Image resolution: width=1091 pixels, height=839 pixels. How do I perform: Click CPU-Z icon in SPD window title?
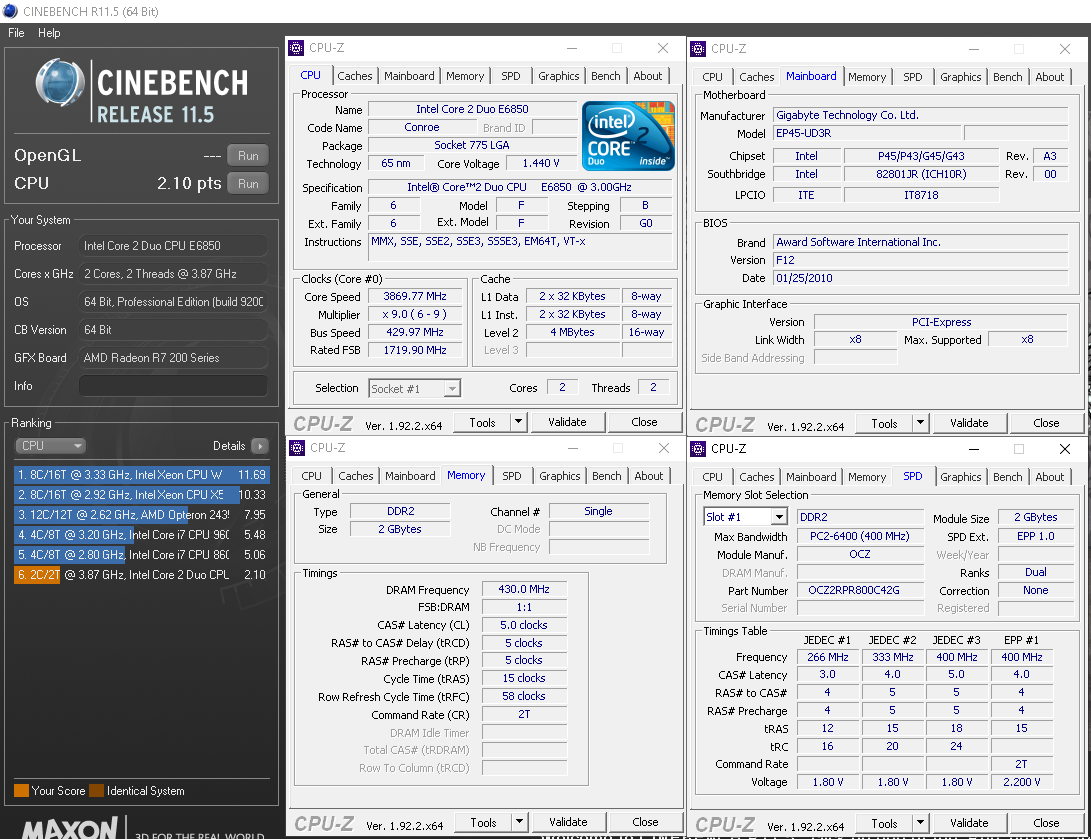coord(698,449)
